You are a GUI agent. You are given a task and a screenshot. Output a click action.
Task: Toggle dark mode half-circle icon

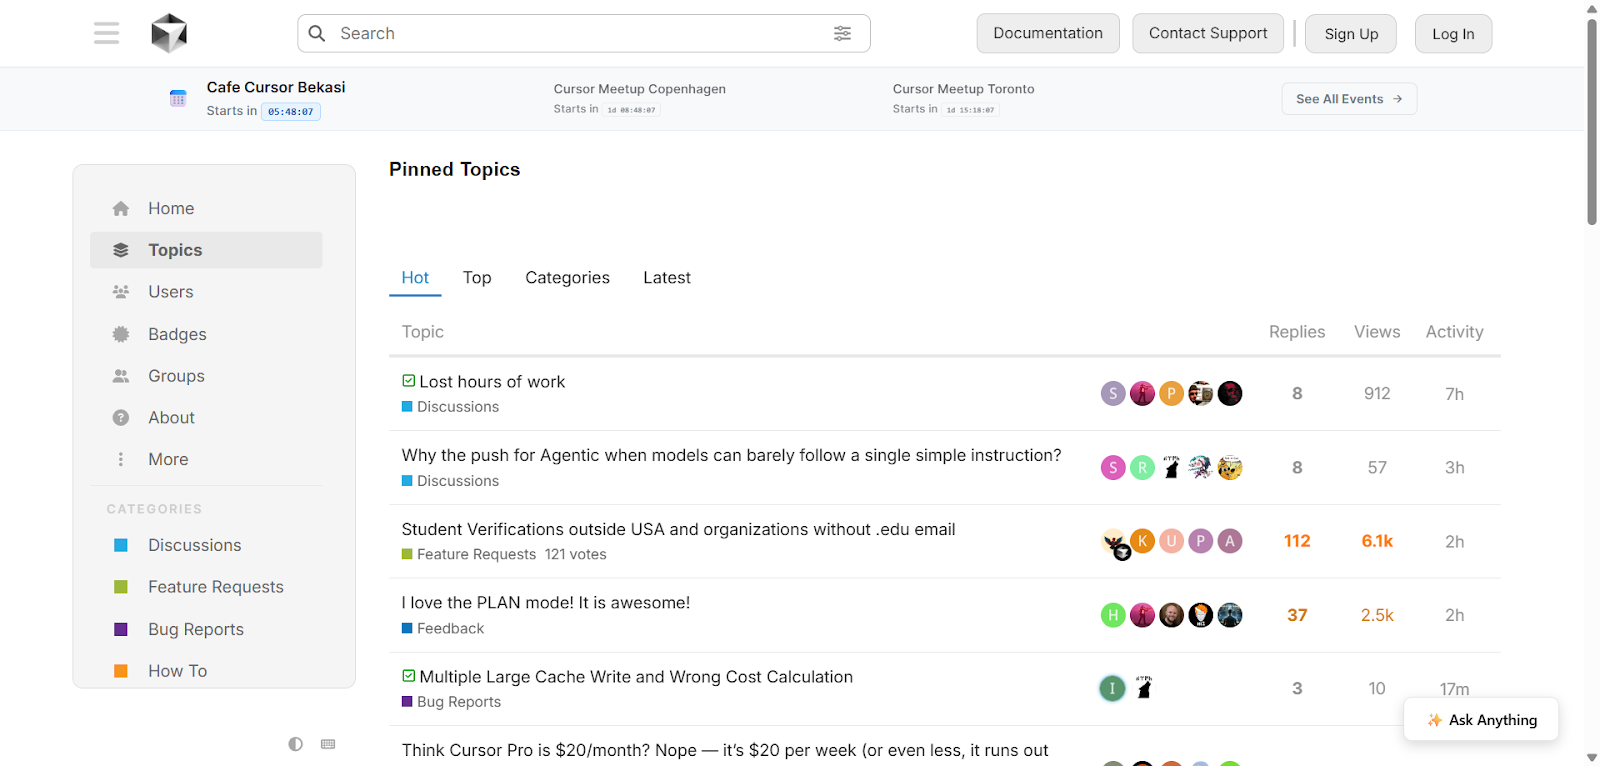coord(296,744)
